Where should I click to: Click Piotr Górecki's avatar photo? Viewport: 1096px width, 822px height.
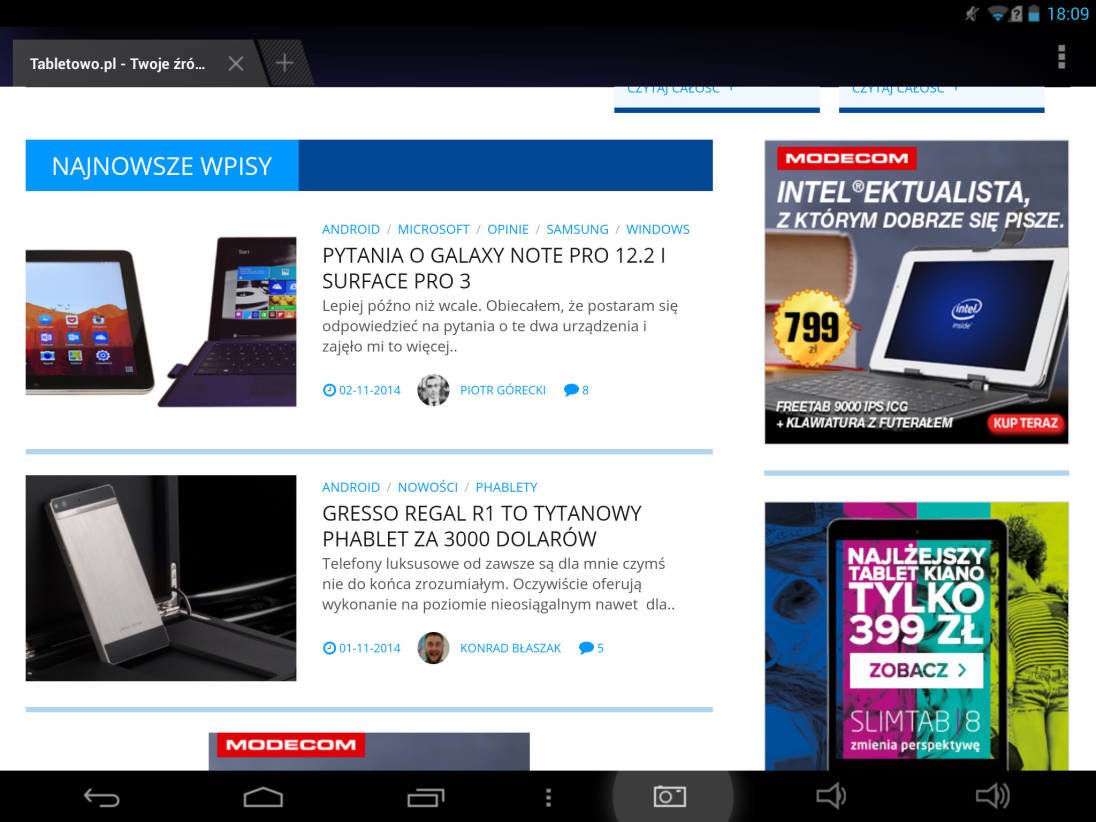pos(433,390)
